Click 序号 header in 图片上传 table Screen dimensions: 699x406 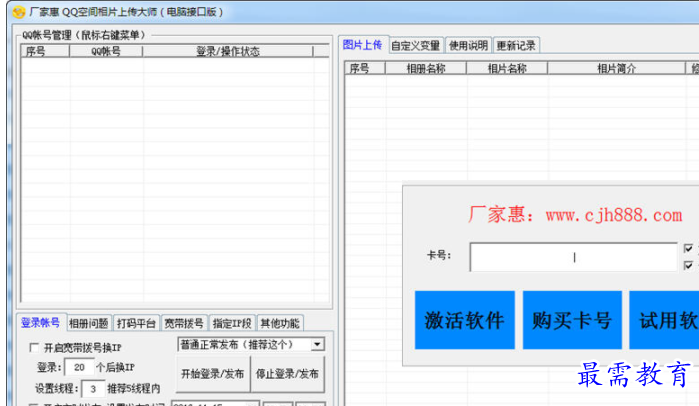(x=365, y=68)
